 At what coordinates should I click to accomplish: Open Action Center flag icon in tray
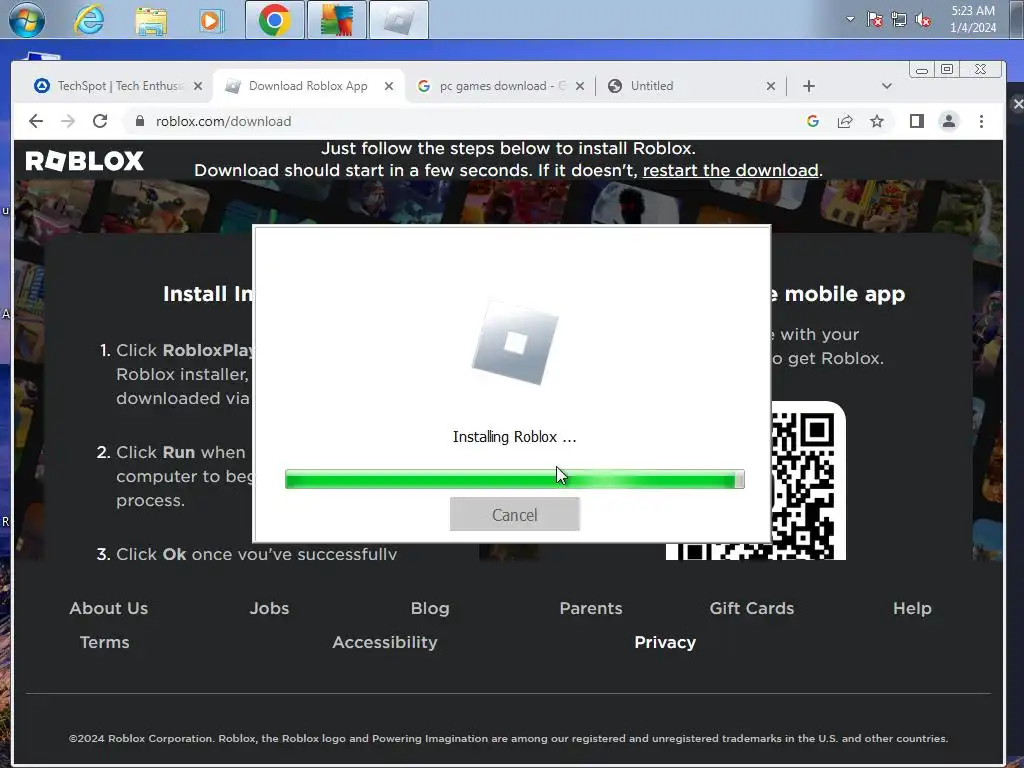coord(875,20)
